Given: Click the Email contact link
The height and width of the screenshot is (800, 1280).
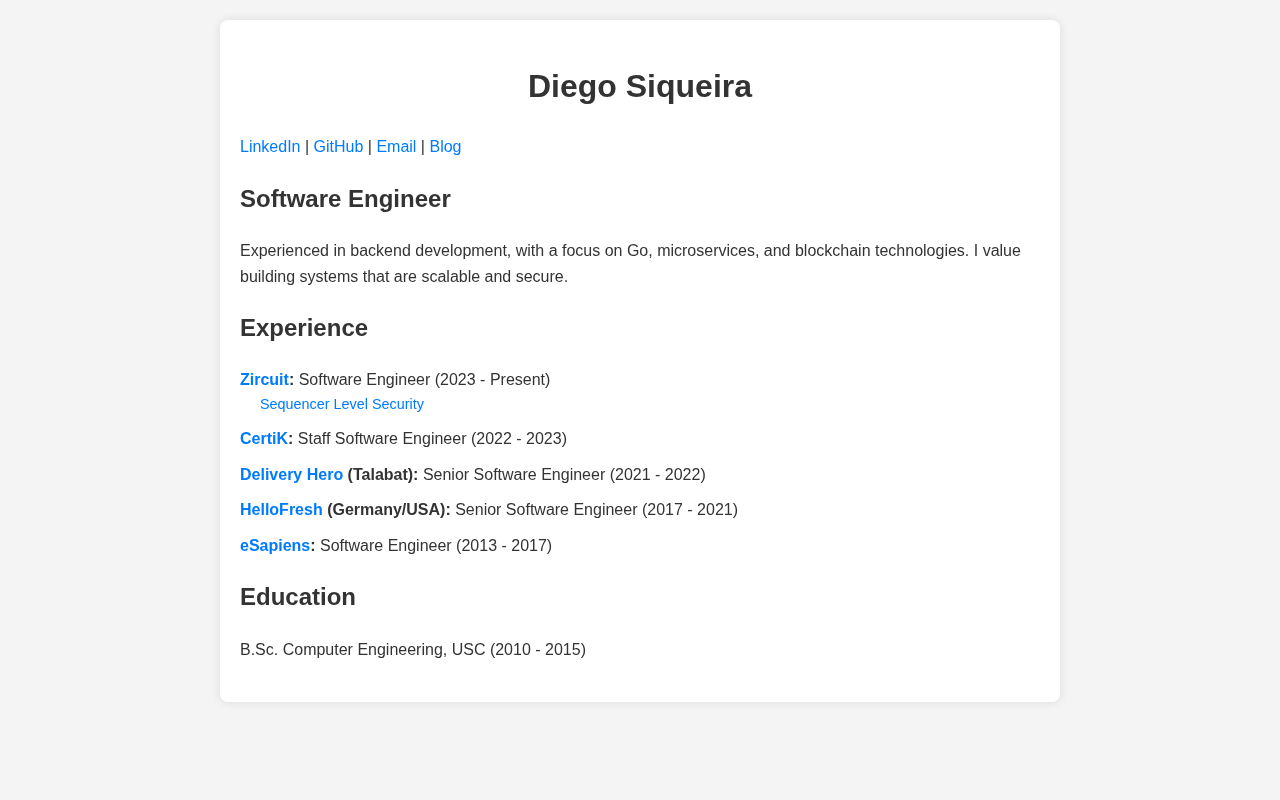Looking at the screenshot, I should (396, 147).
